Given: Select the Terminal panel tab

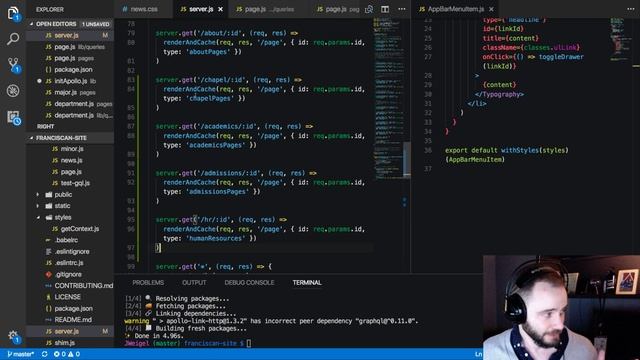Looking at the screenshot, I should (x=307, y=282).
